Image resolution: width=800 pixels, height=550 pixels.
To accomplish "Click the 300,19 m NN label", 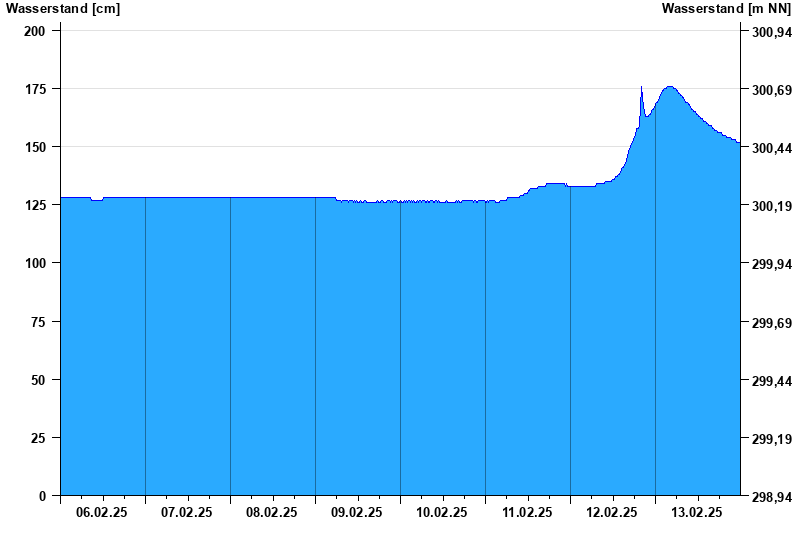I will [772, 207].
